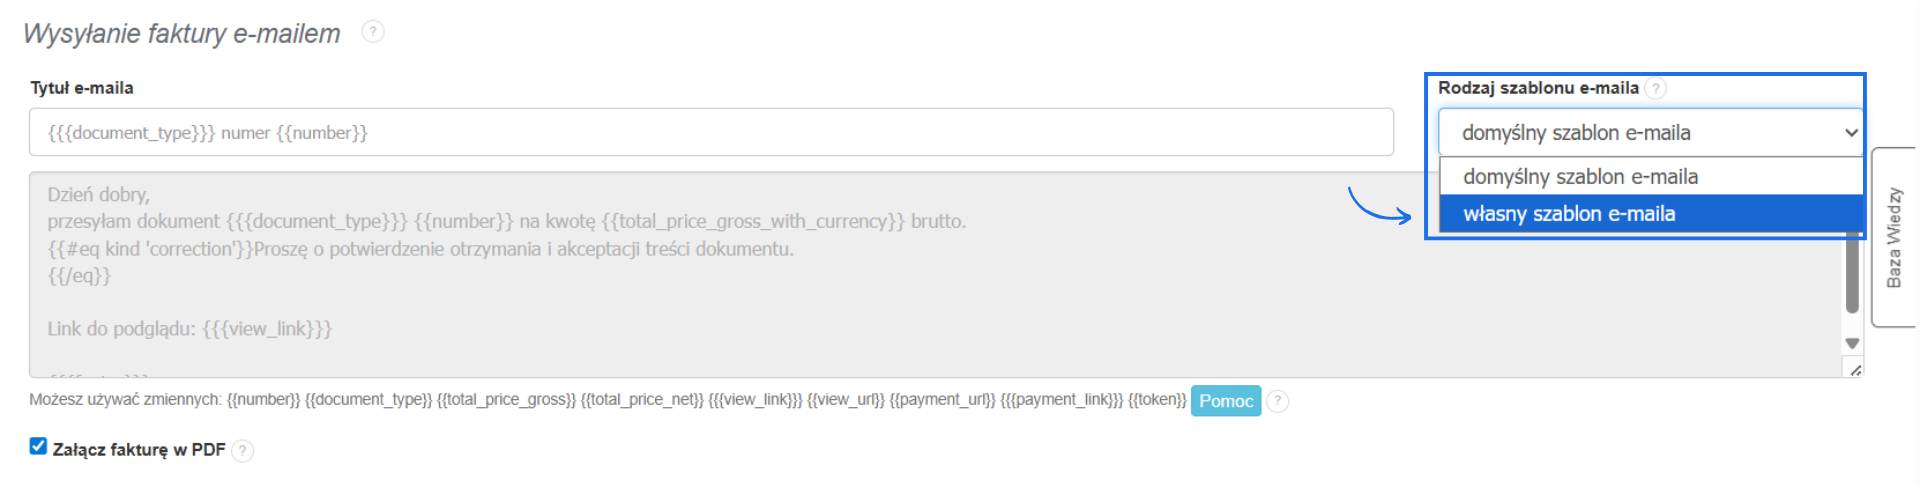Open help tooltip for Rodzaj szablonu e-maila
1920x486 pixels.
point(1656,89)
